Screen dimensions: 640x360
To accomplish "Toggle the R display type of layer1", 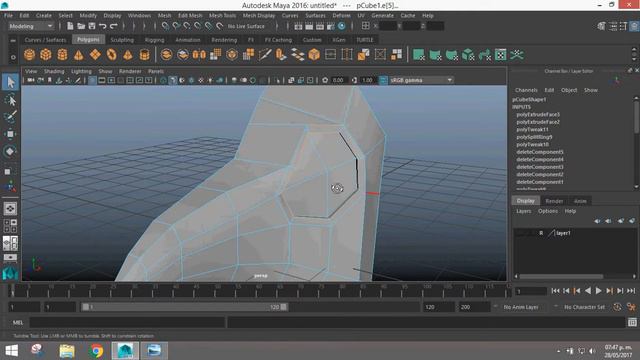I will (x=541, y=233).
